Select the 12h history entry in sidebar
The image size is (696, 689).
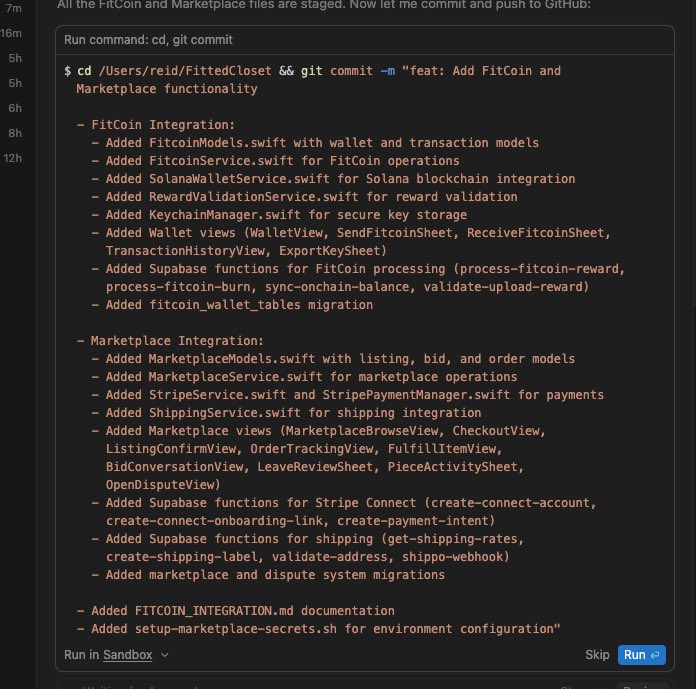click(x=12, y=158)
